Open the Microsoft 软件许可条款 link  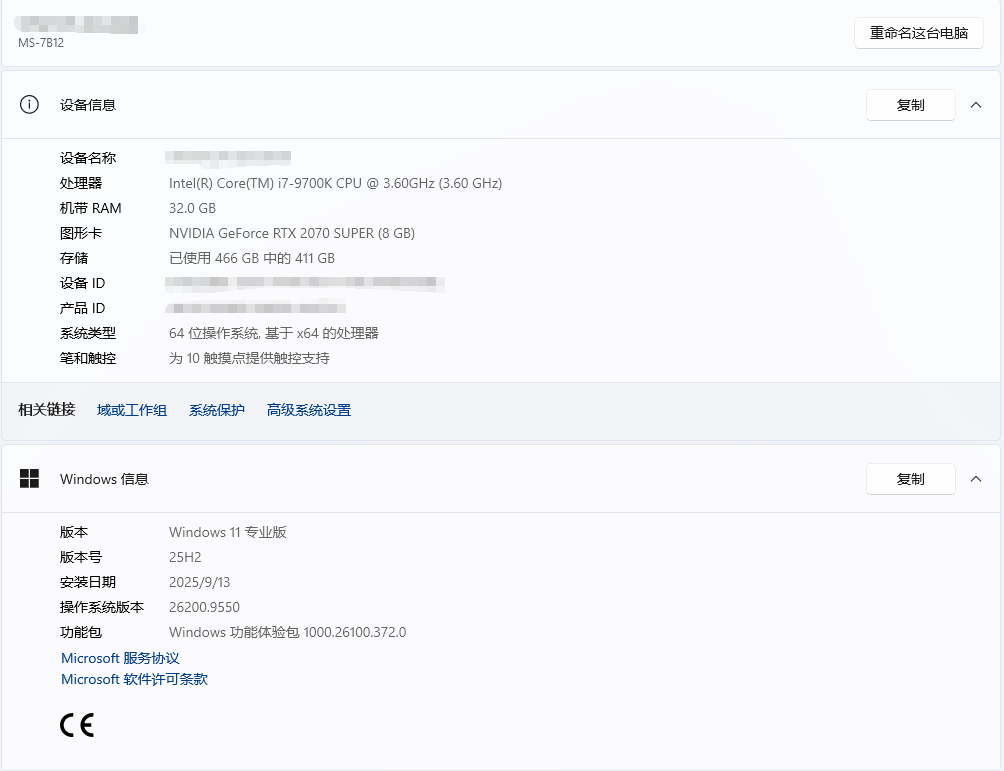(134, 679)
